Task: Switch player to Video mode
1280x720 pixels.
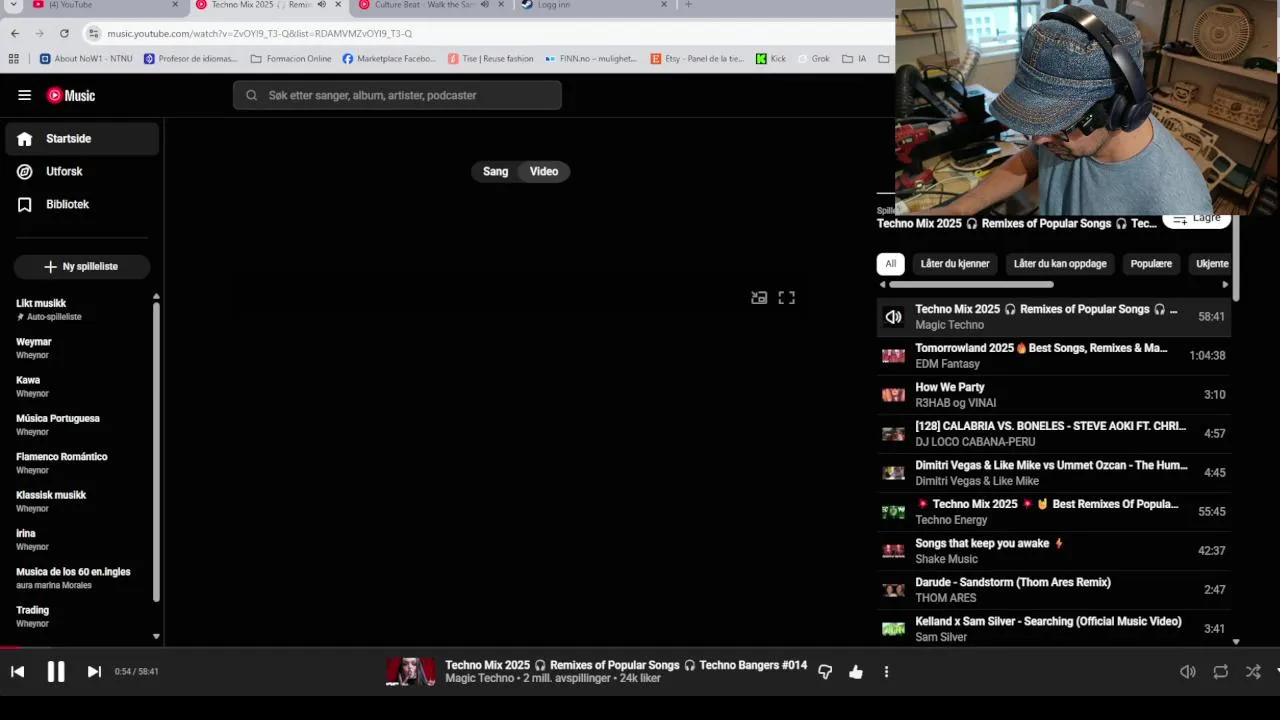Action: (544, 171)
